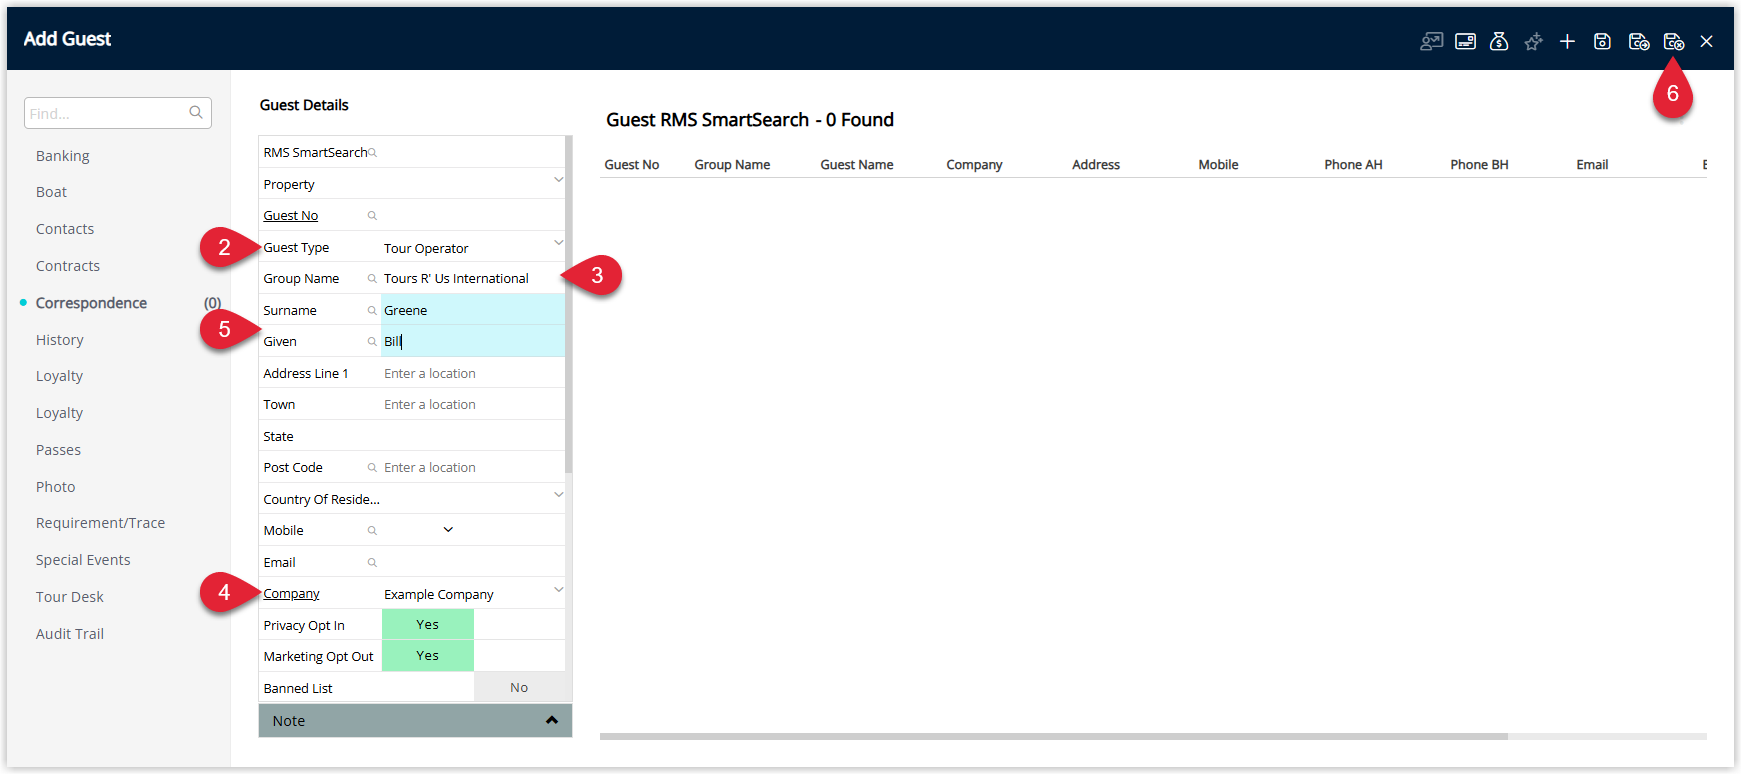The height and width of the screenshot is (775, 1742).
Task: Open the Mobile country code dropdown arrow
Action: pyautogui.click(x=448, y=530)
